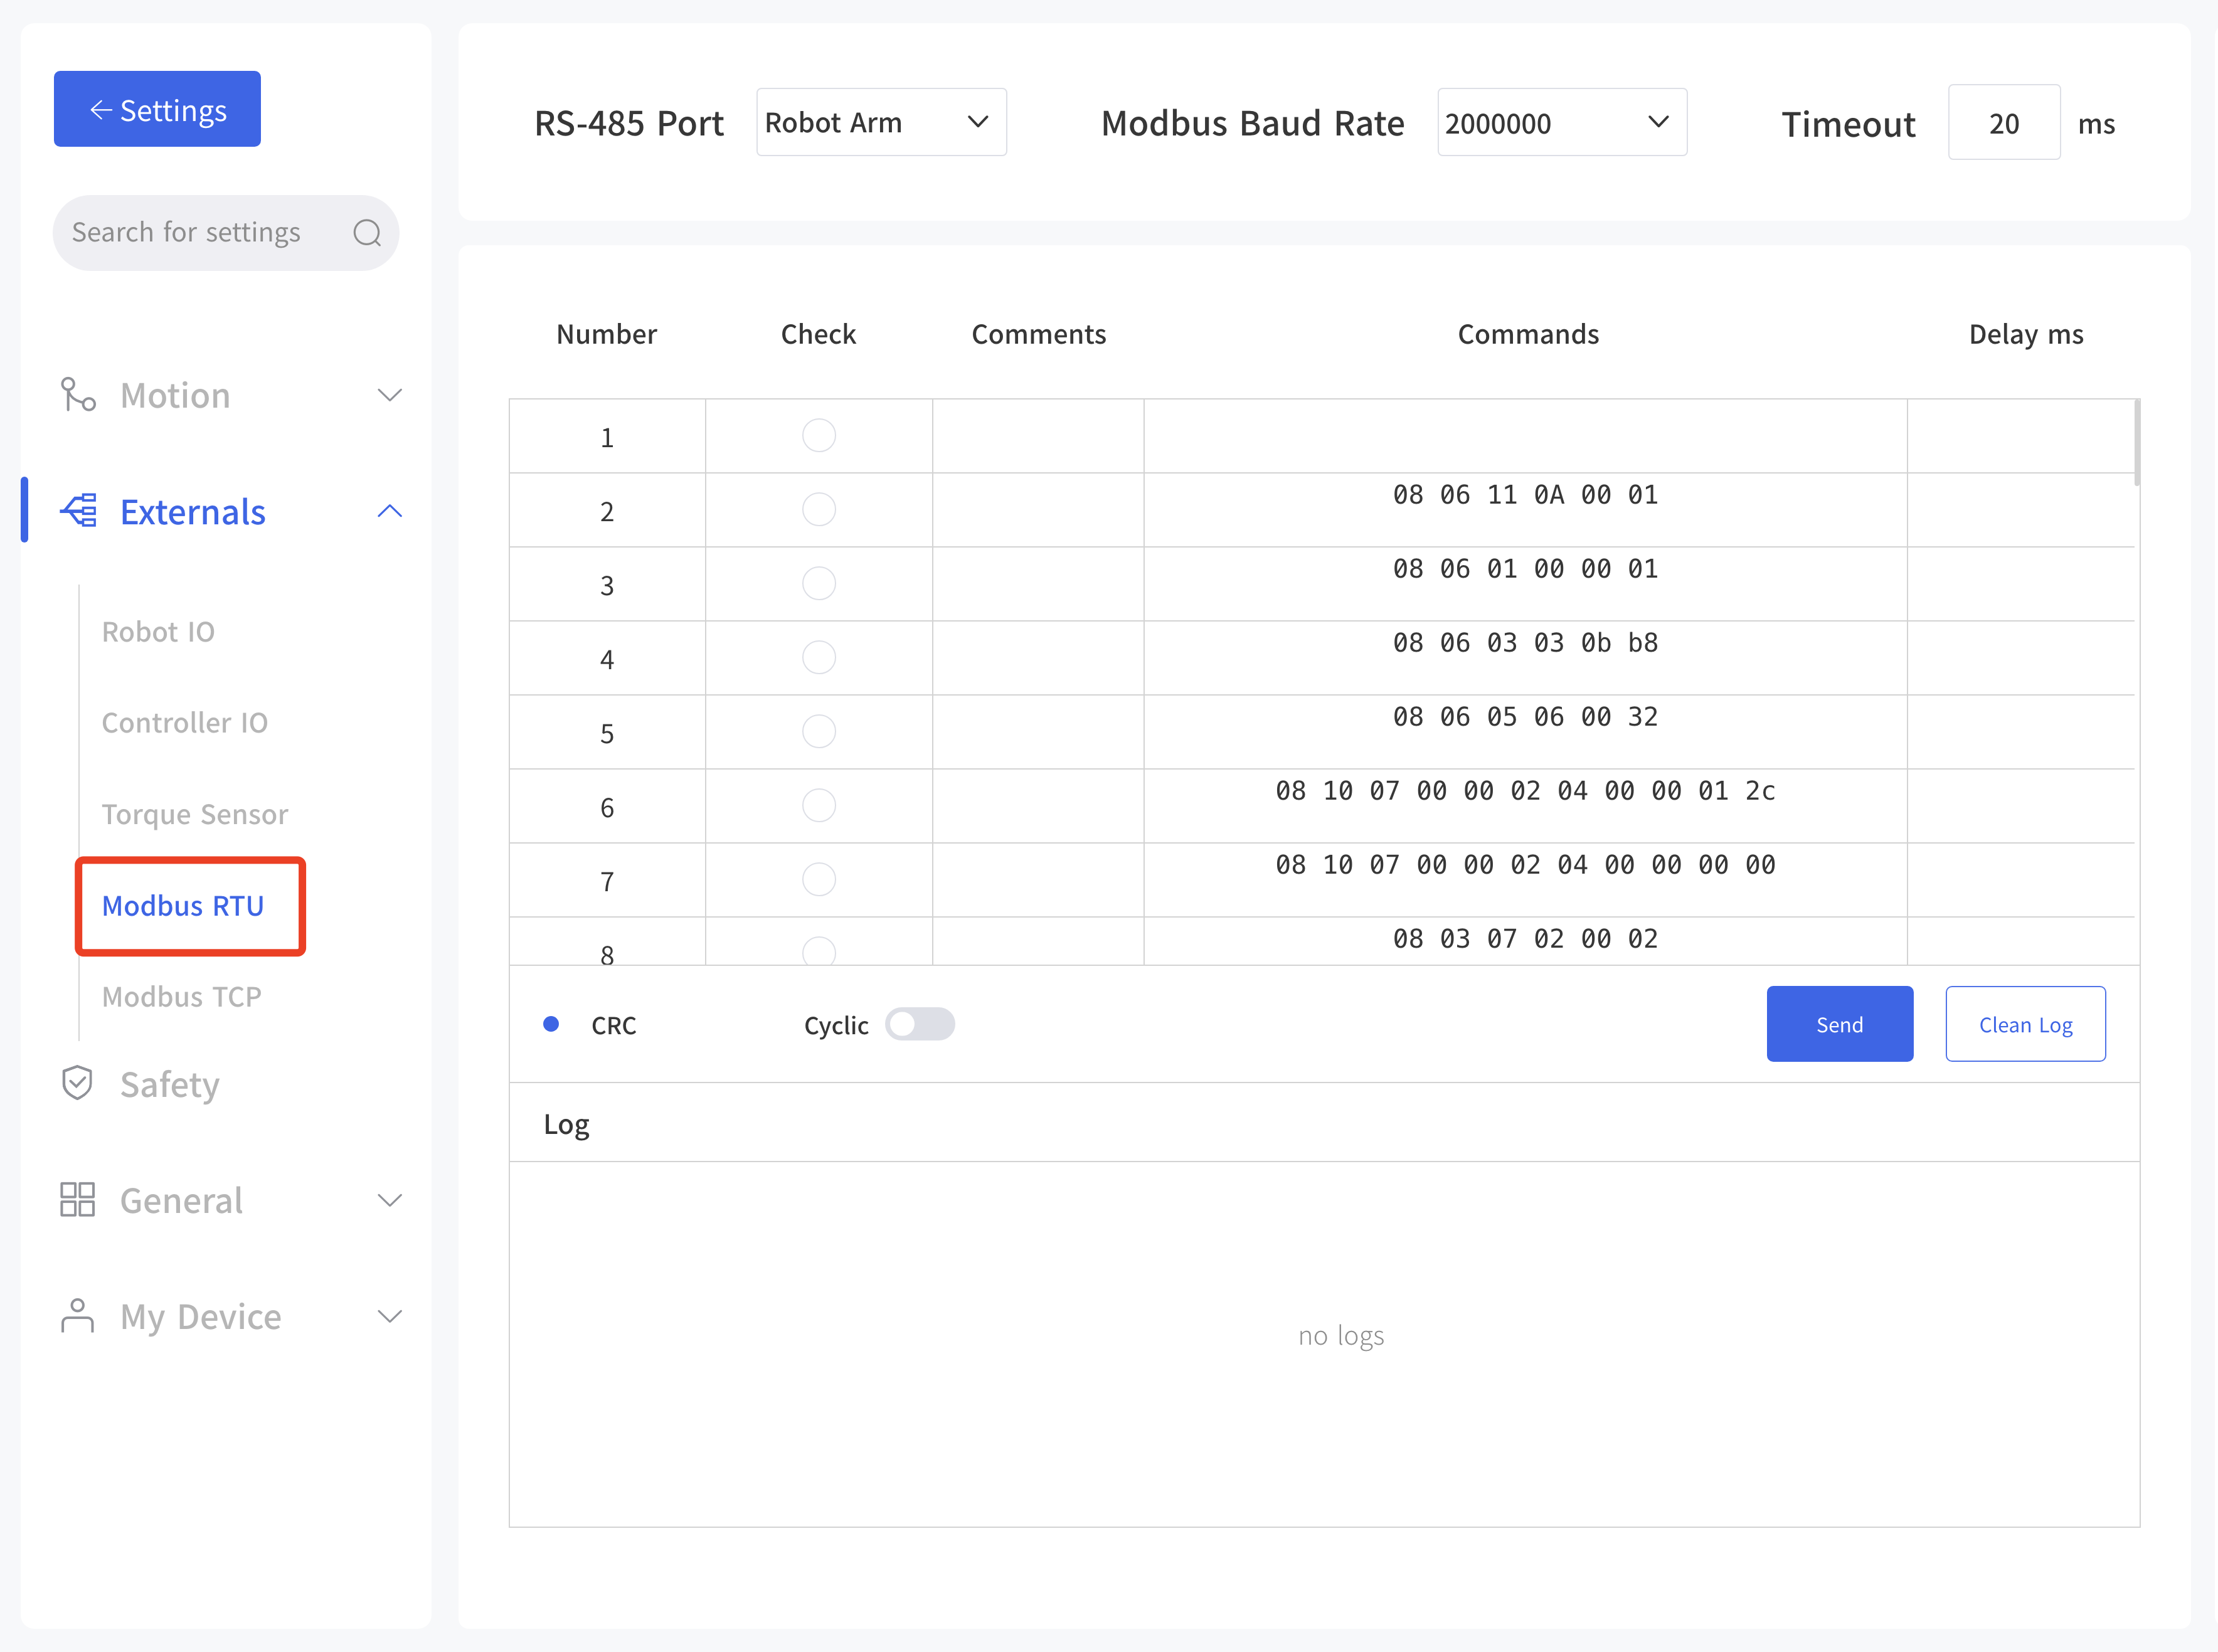The width and height of the screenshot is (2218, 1652).
Task: Click the Comments column header
Action: (x=1039, y=334)
